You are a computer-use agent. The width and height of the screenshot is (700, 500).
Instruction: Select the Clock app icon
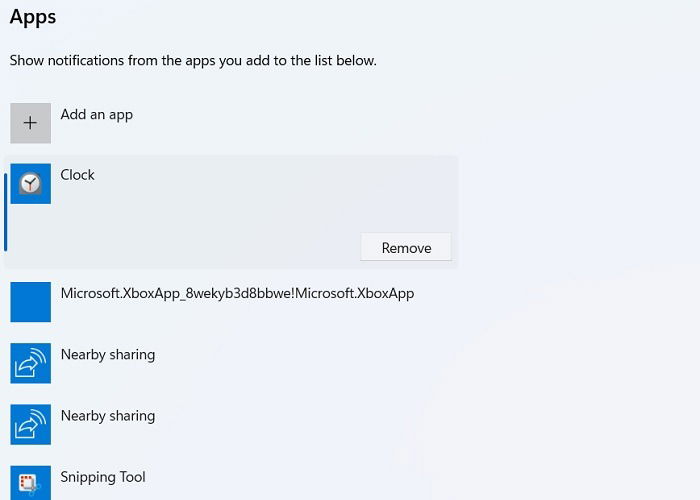(x=30, y=183)
